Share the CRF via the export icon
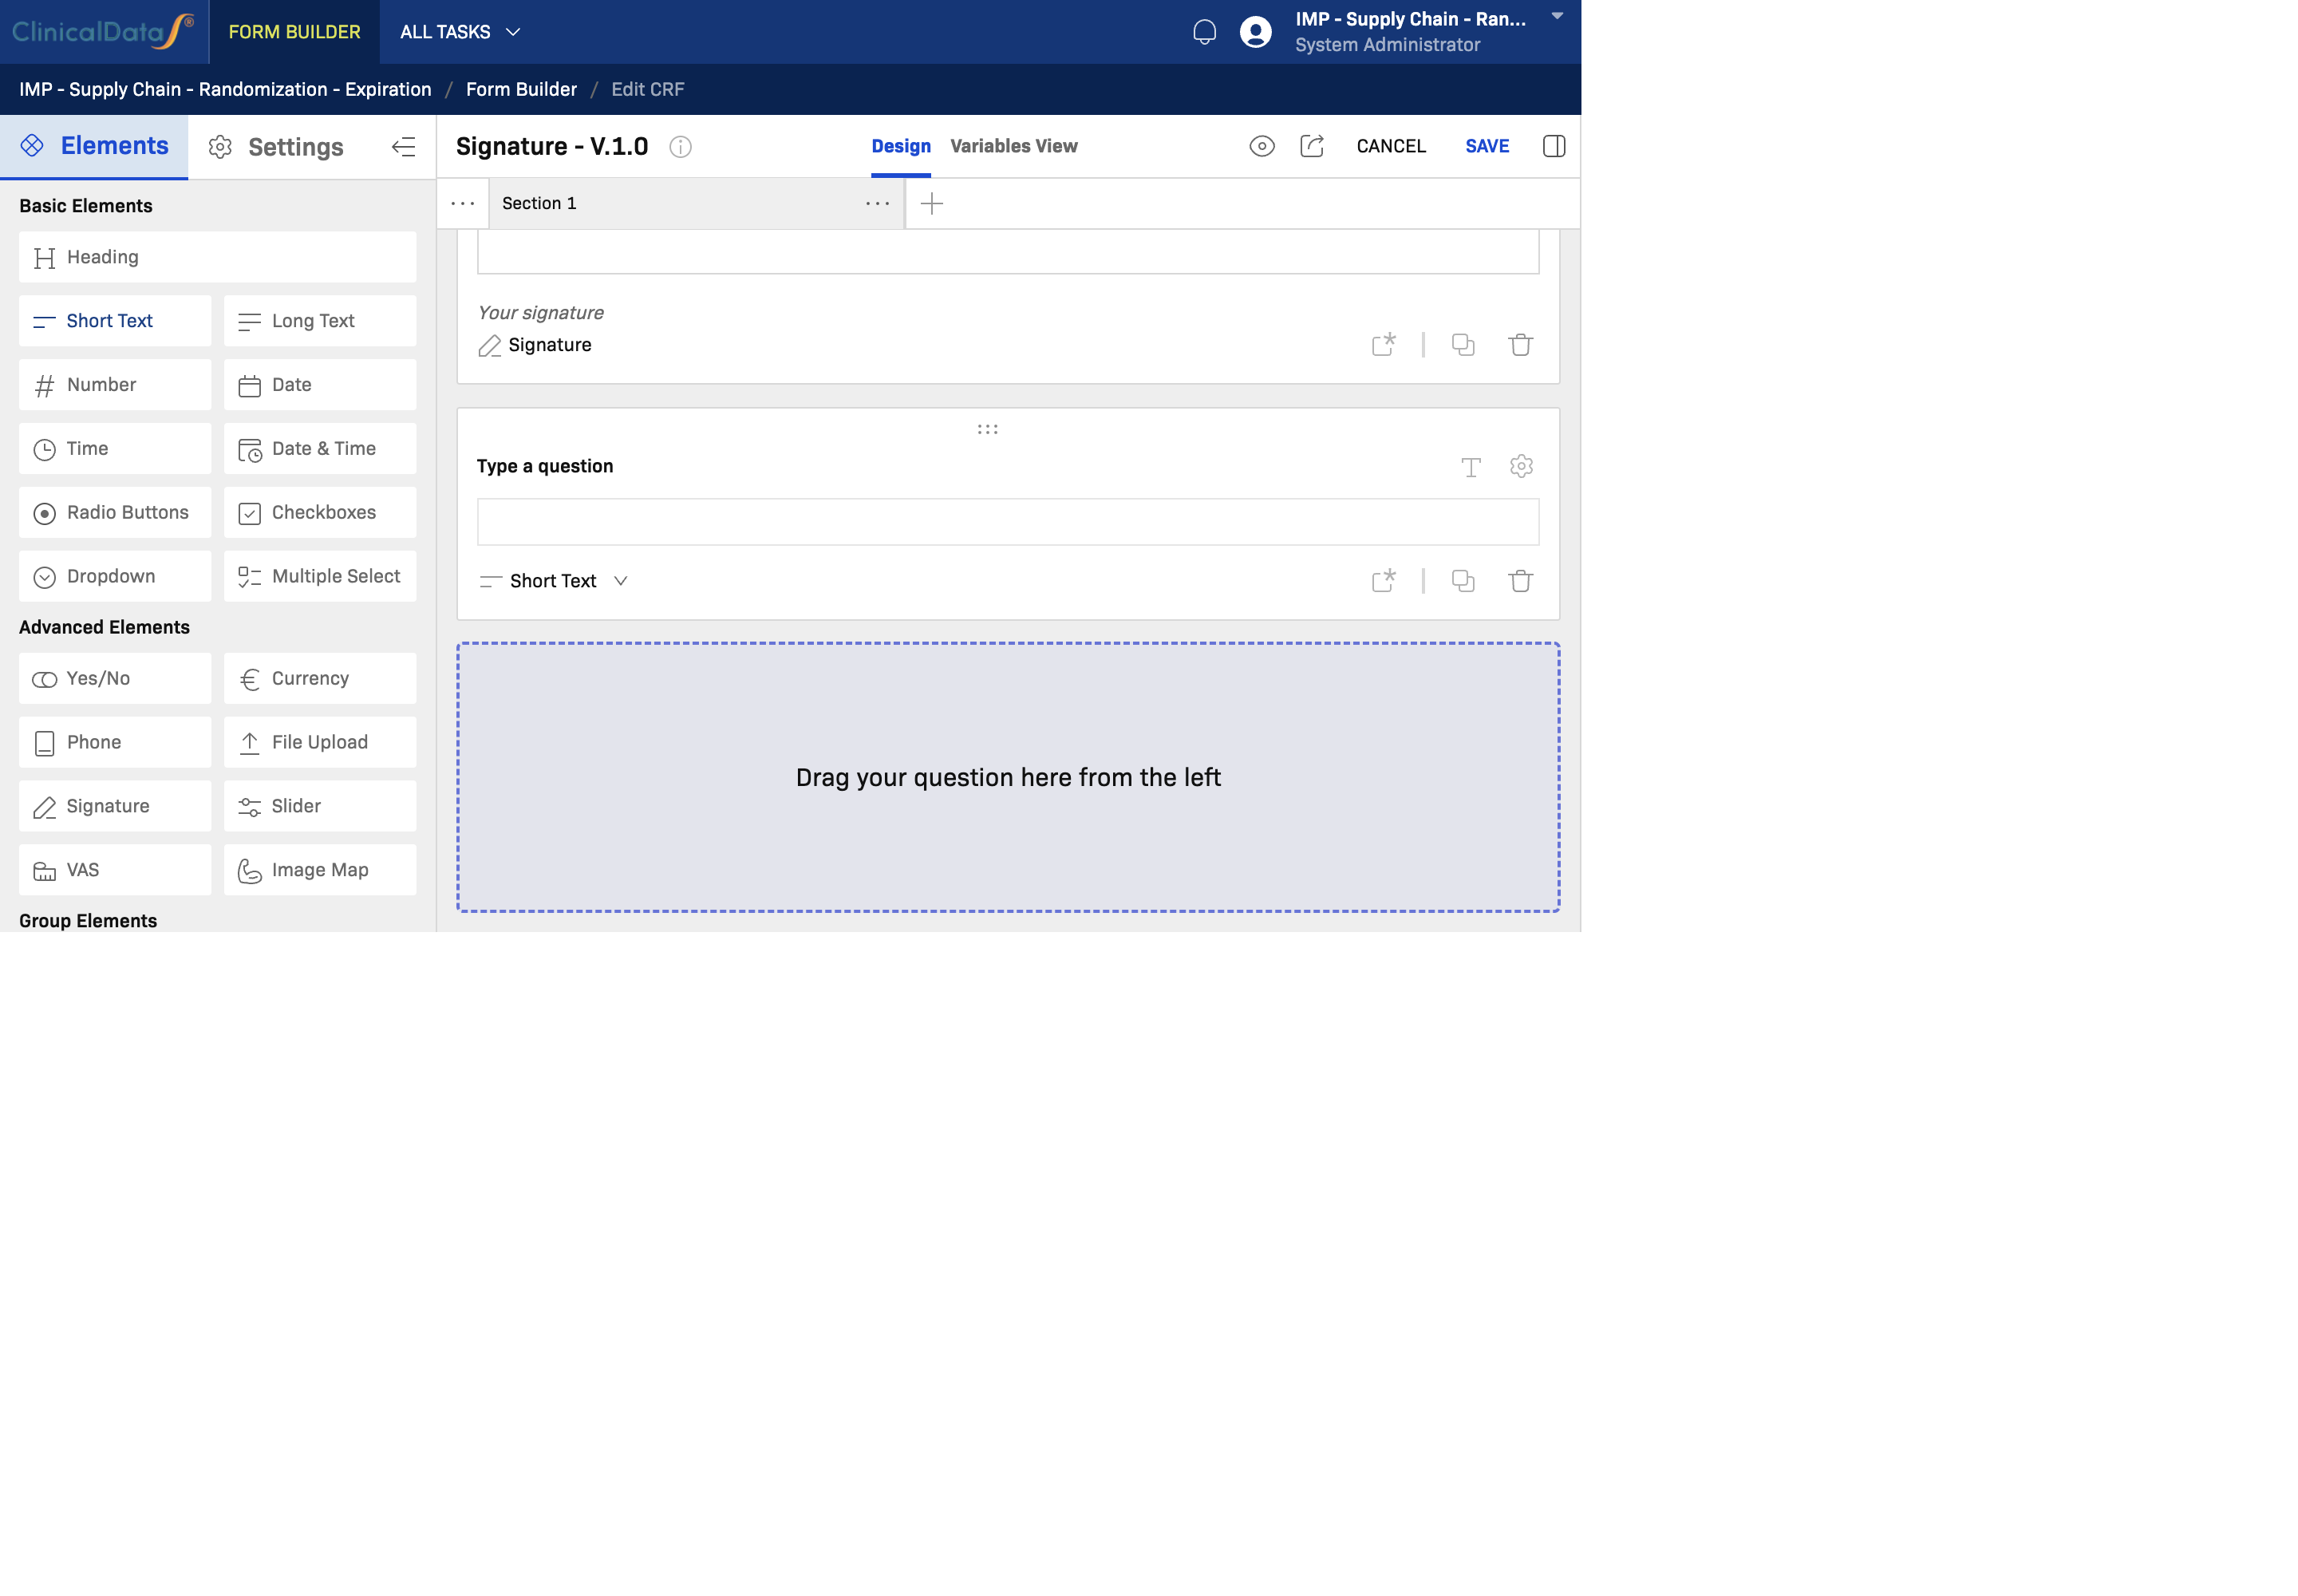The height and width of the screenshot is (1596, 2298). (1312, 146)
